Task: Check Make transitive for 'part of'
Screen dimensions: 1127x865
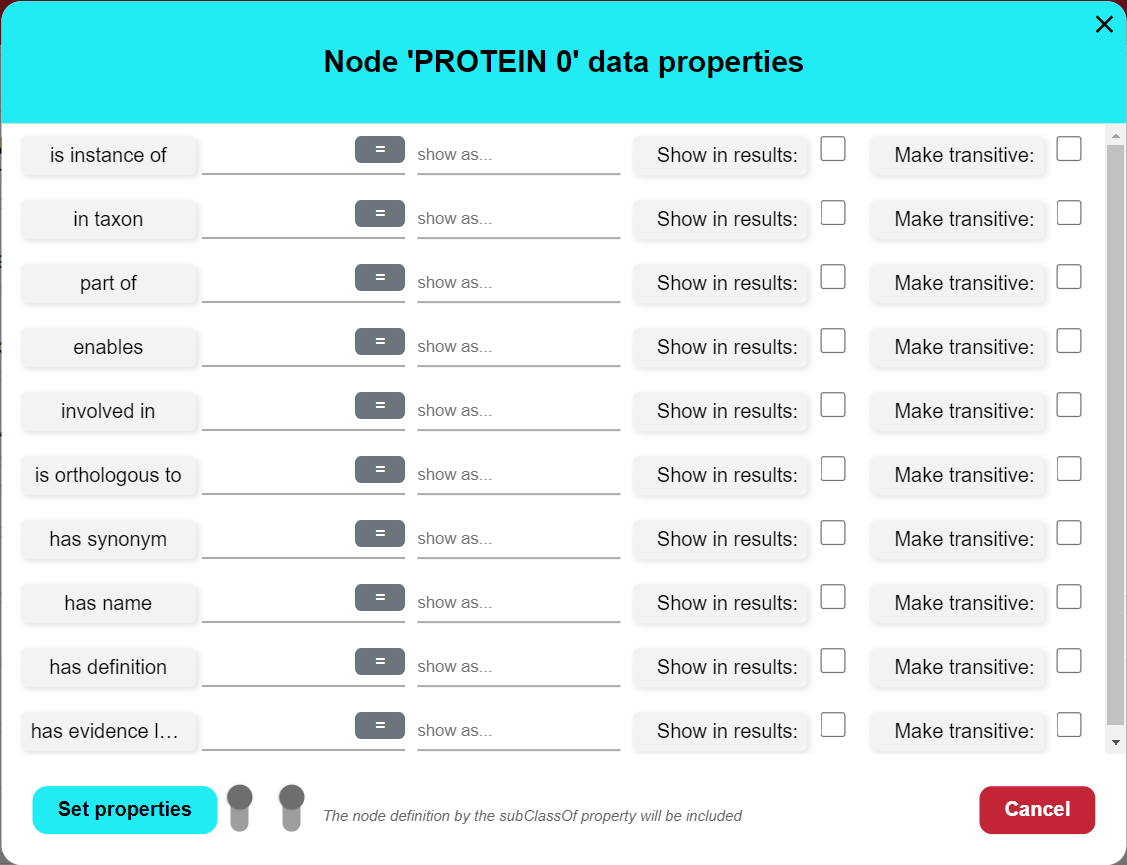Action: (x=1069, y=277)
